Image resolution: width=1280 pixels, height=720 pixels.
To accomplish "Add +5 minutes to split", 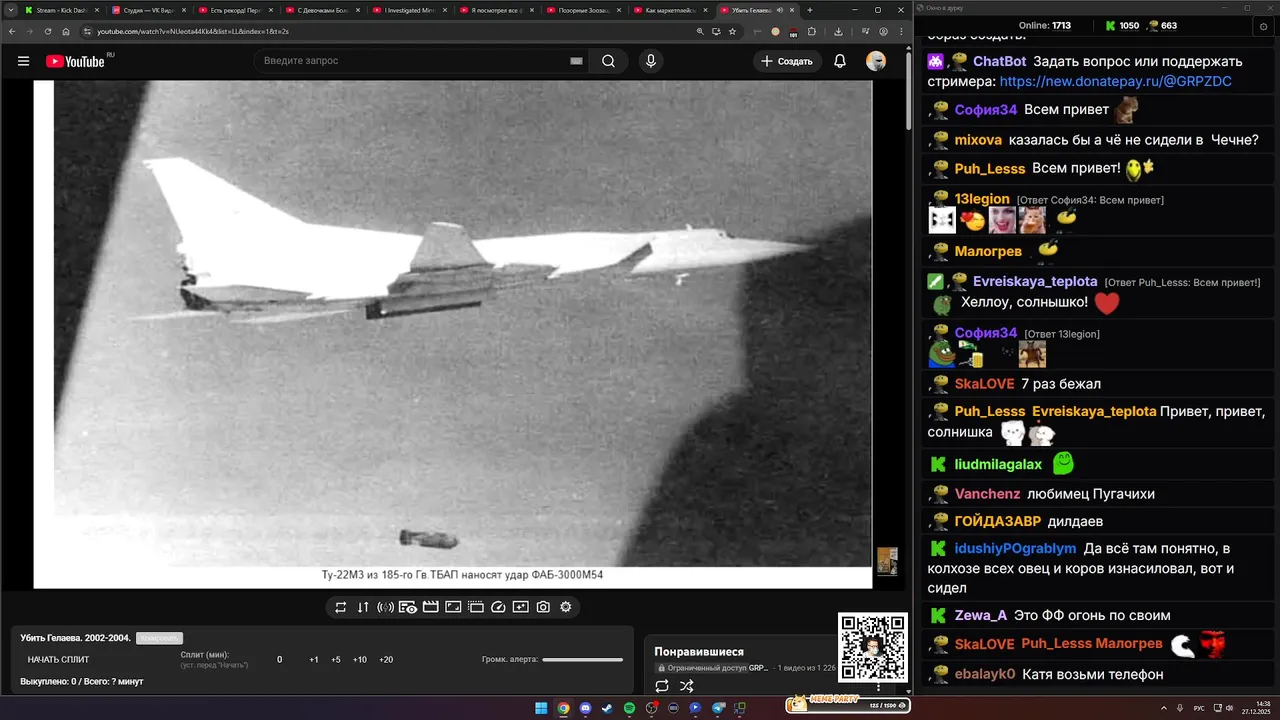I will click(336, 660).
